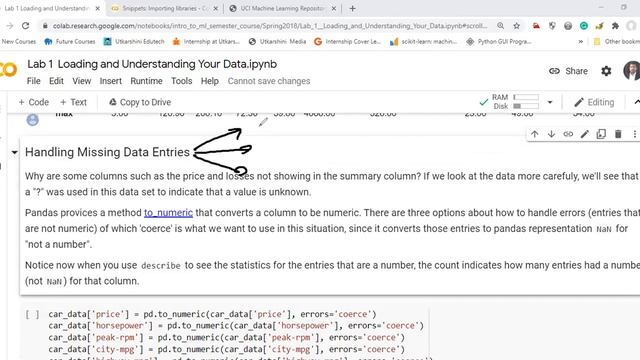Close the UCI Machine Learning Repository tab
Screen dimensions: 640x360
point(333,8)
